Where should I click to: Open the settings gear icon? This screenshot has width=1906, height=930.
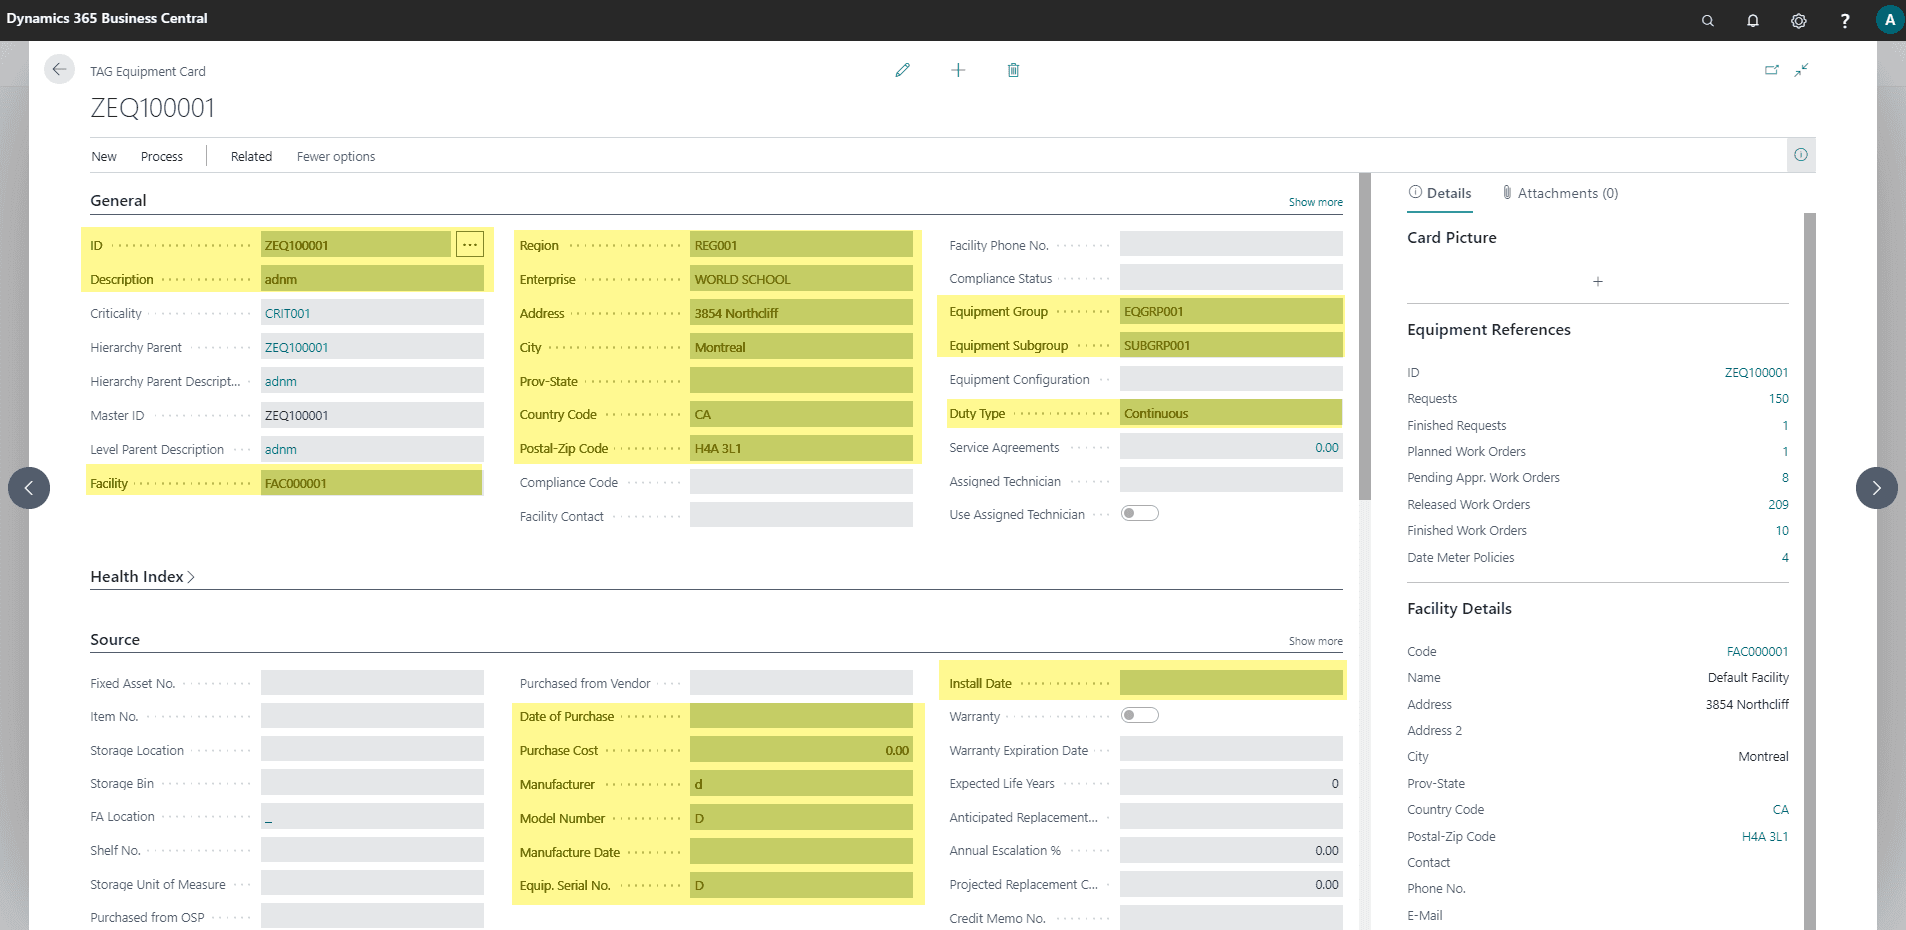click(x=1799, y=20)
